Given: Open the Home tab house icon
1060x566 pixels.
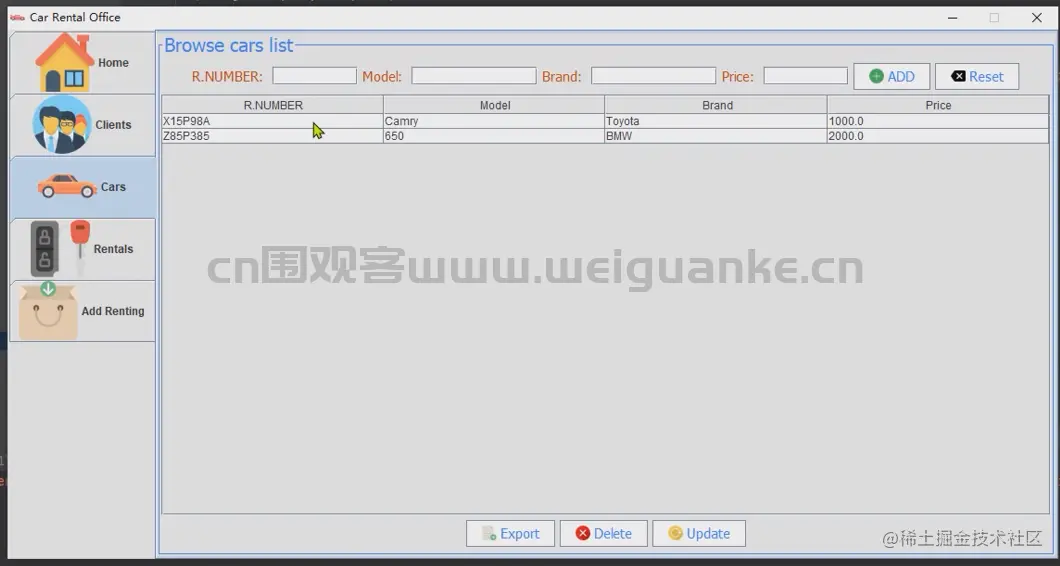Looking at the screenshot, I should [x=64, y=62].
